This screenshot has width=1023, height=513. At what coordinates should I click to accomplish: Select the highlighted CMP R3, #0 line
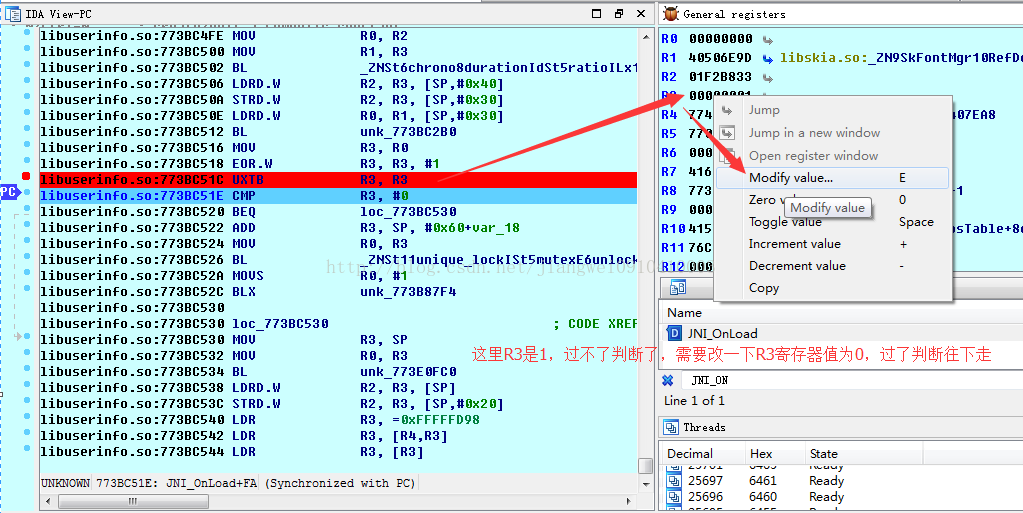tap(338, 196)
